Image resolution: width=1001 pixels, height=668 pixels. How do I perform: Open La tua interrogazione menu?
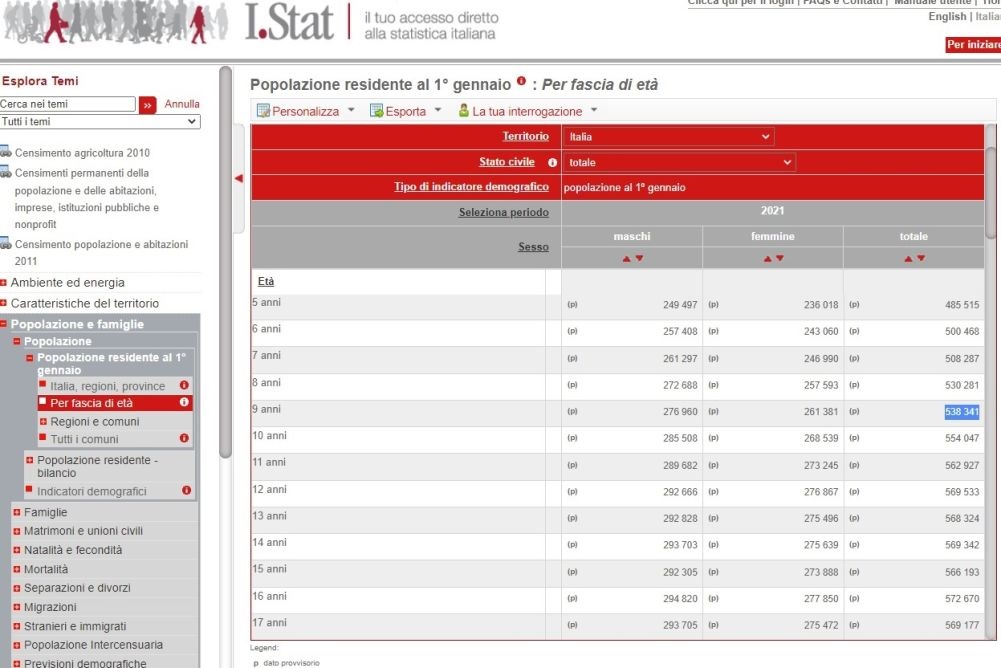tap(528, 111)
